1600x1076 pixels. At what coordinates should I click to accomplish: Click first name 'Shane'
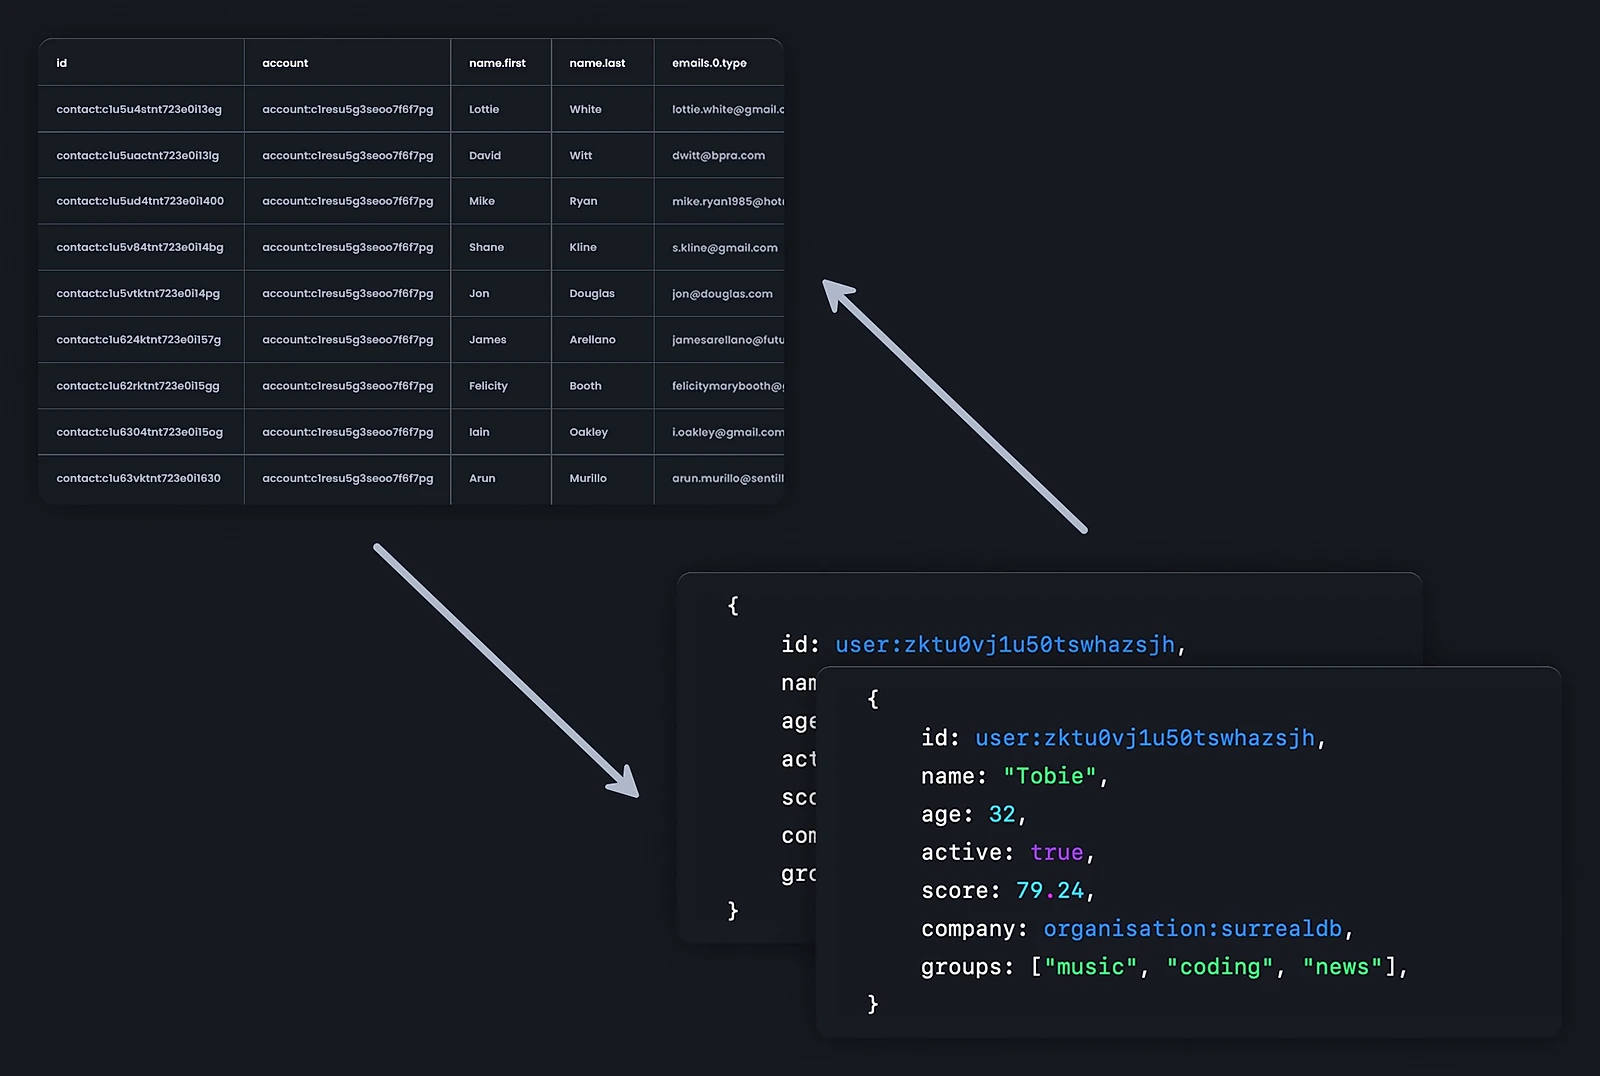pyautogui.click(x=486, y=247)
